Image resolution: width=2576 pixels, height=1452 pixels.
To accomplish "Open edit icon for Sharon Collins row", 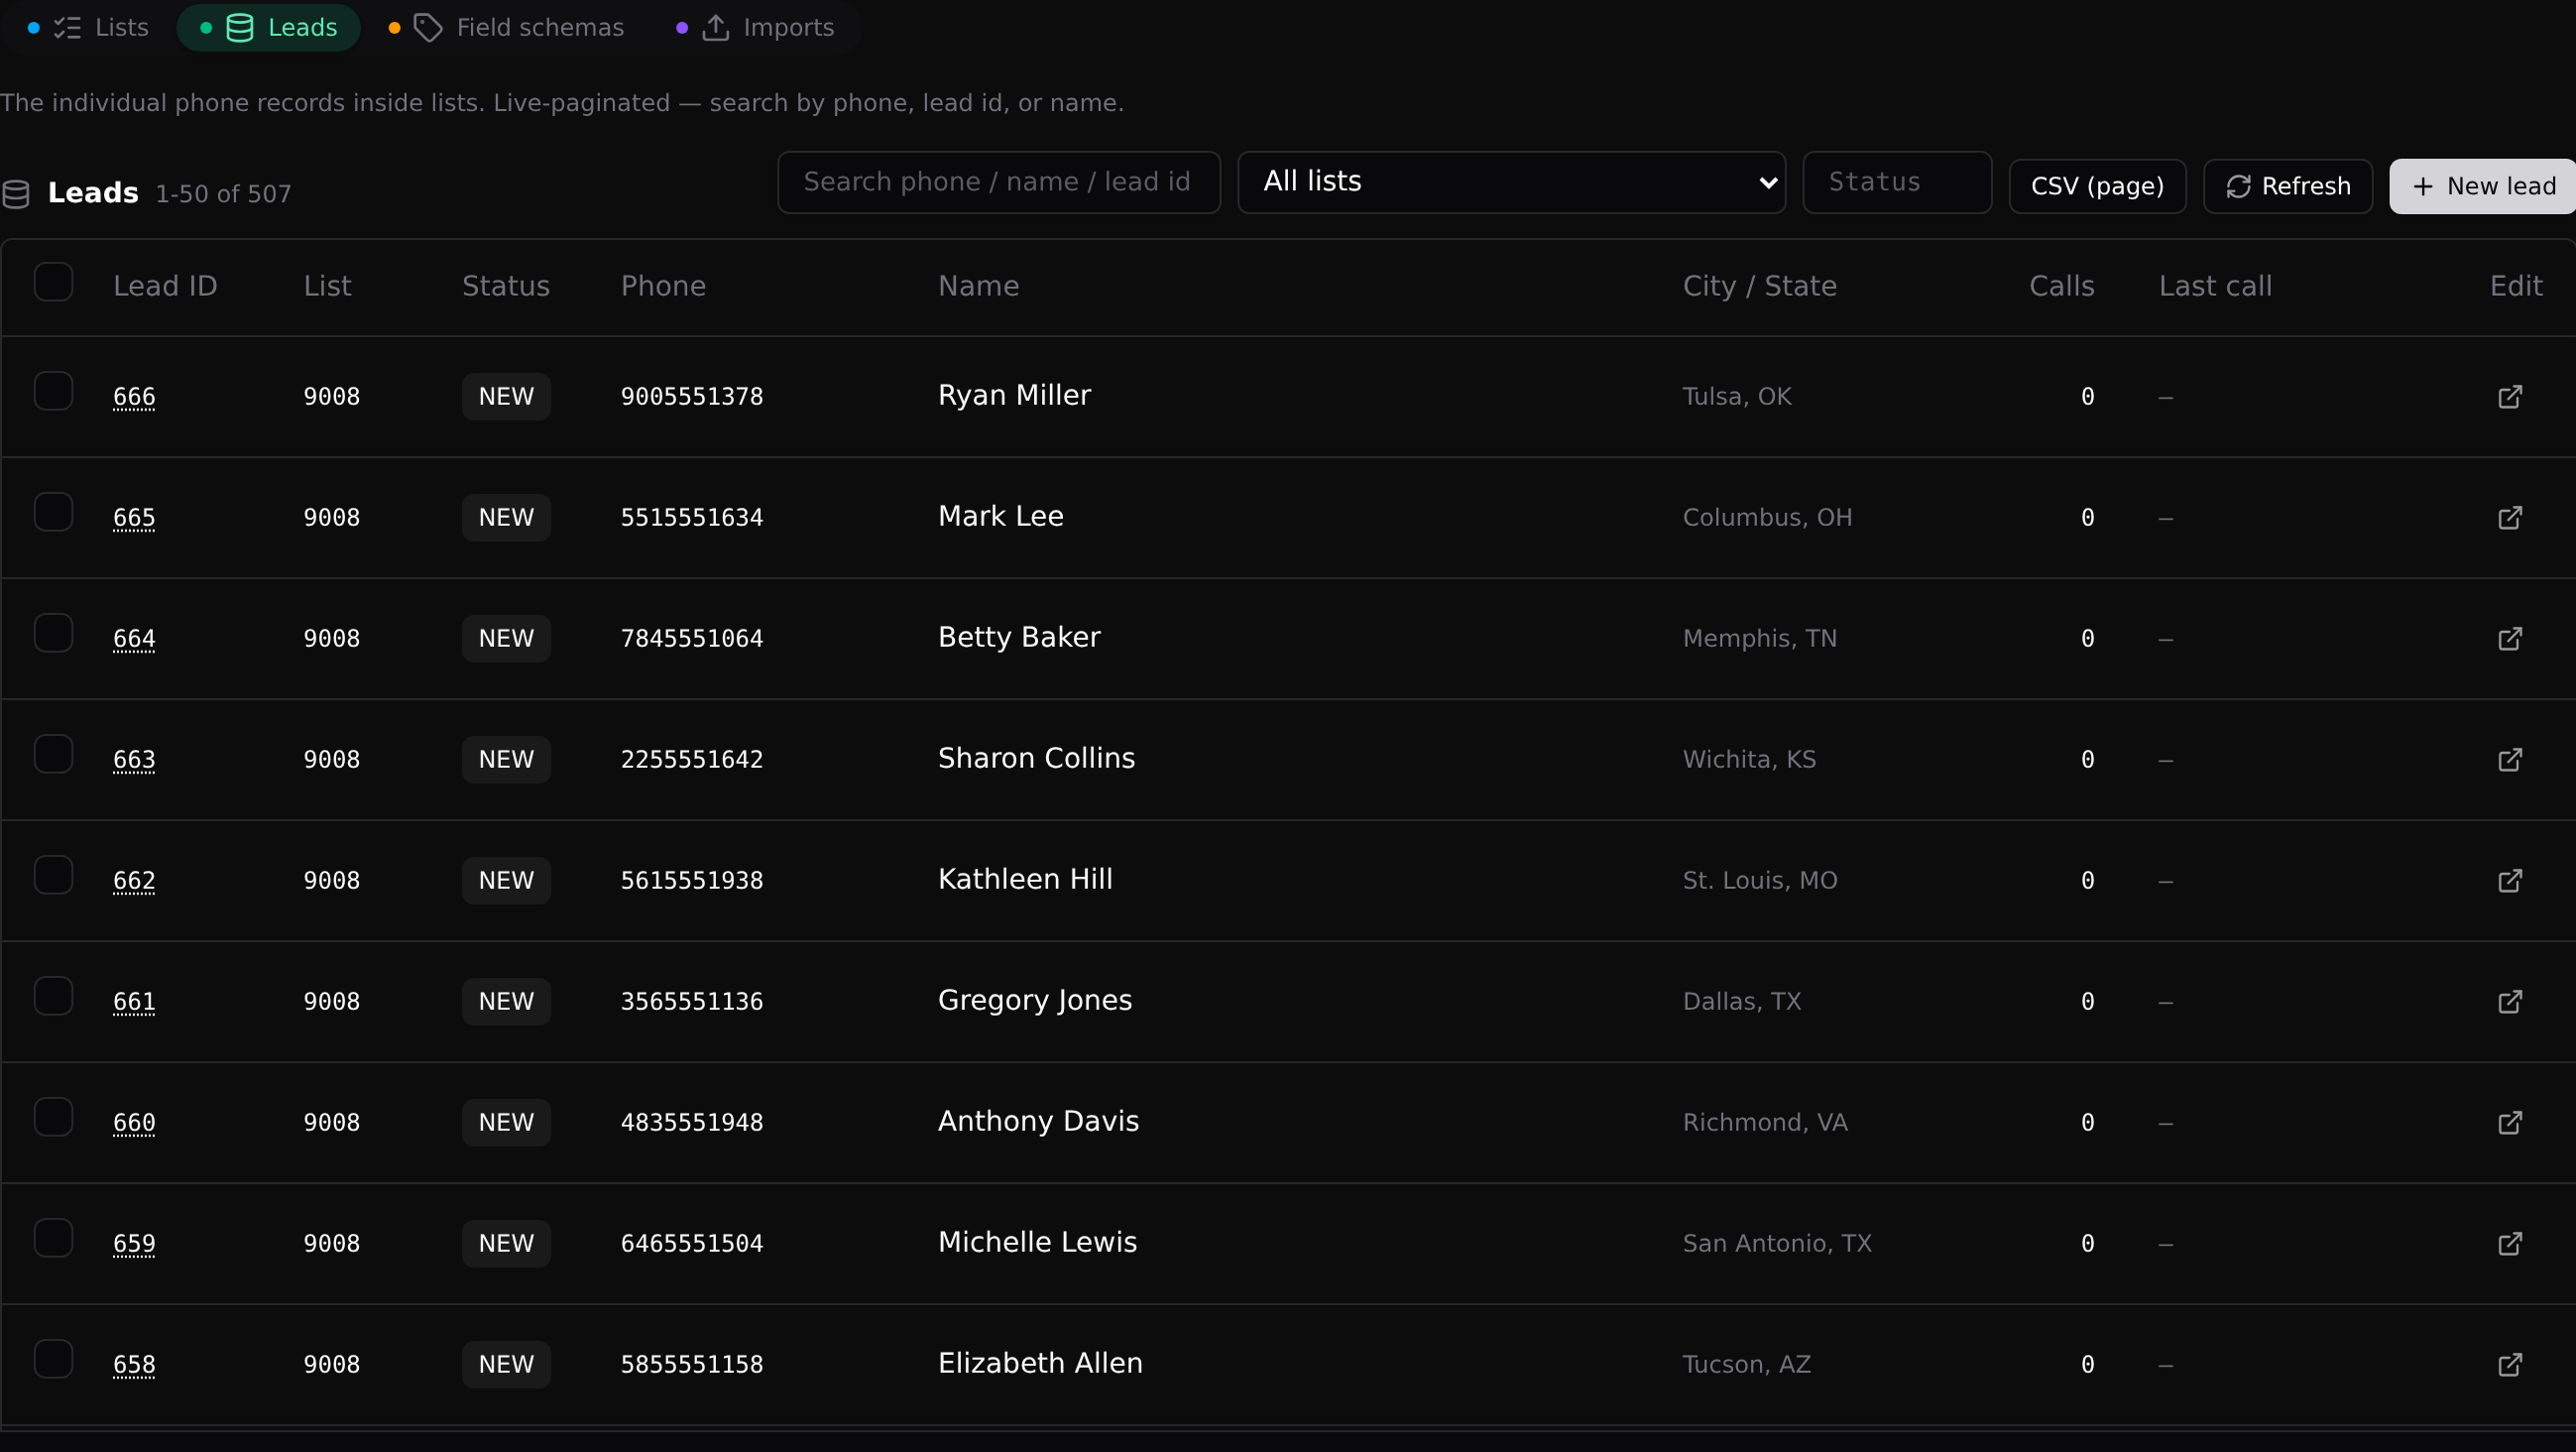I will tap(2509, 760).
